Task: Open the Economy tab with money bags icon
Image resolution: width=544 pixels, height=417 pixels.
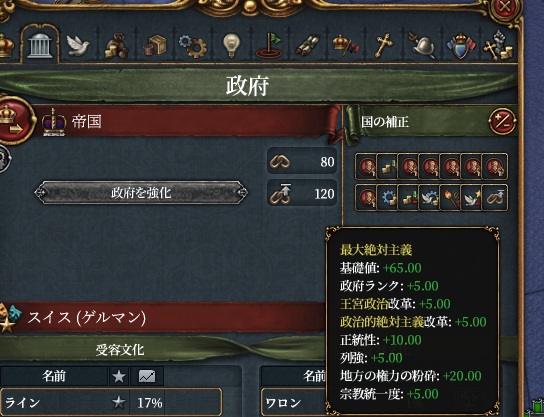Action: (x=117, y=45)
